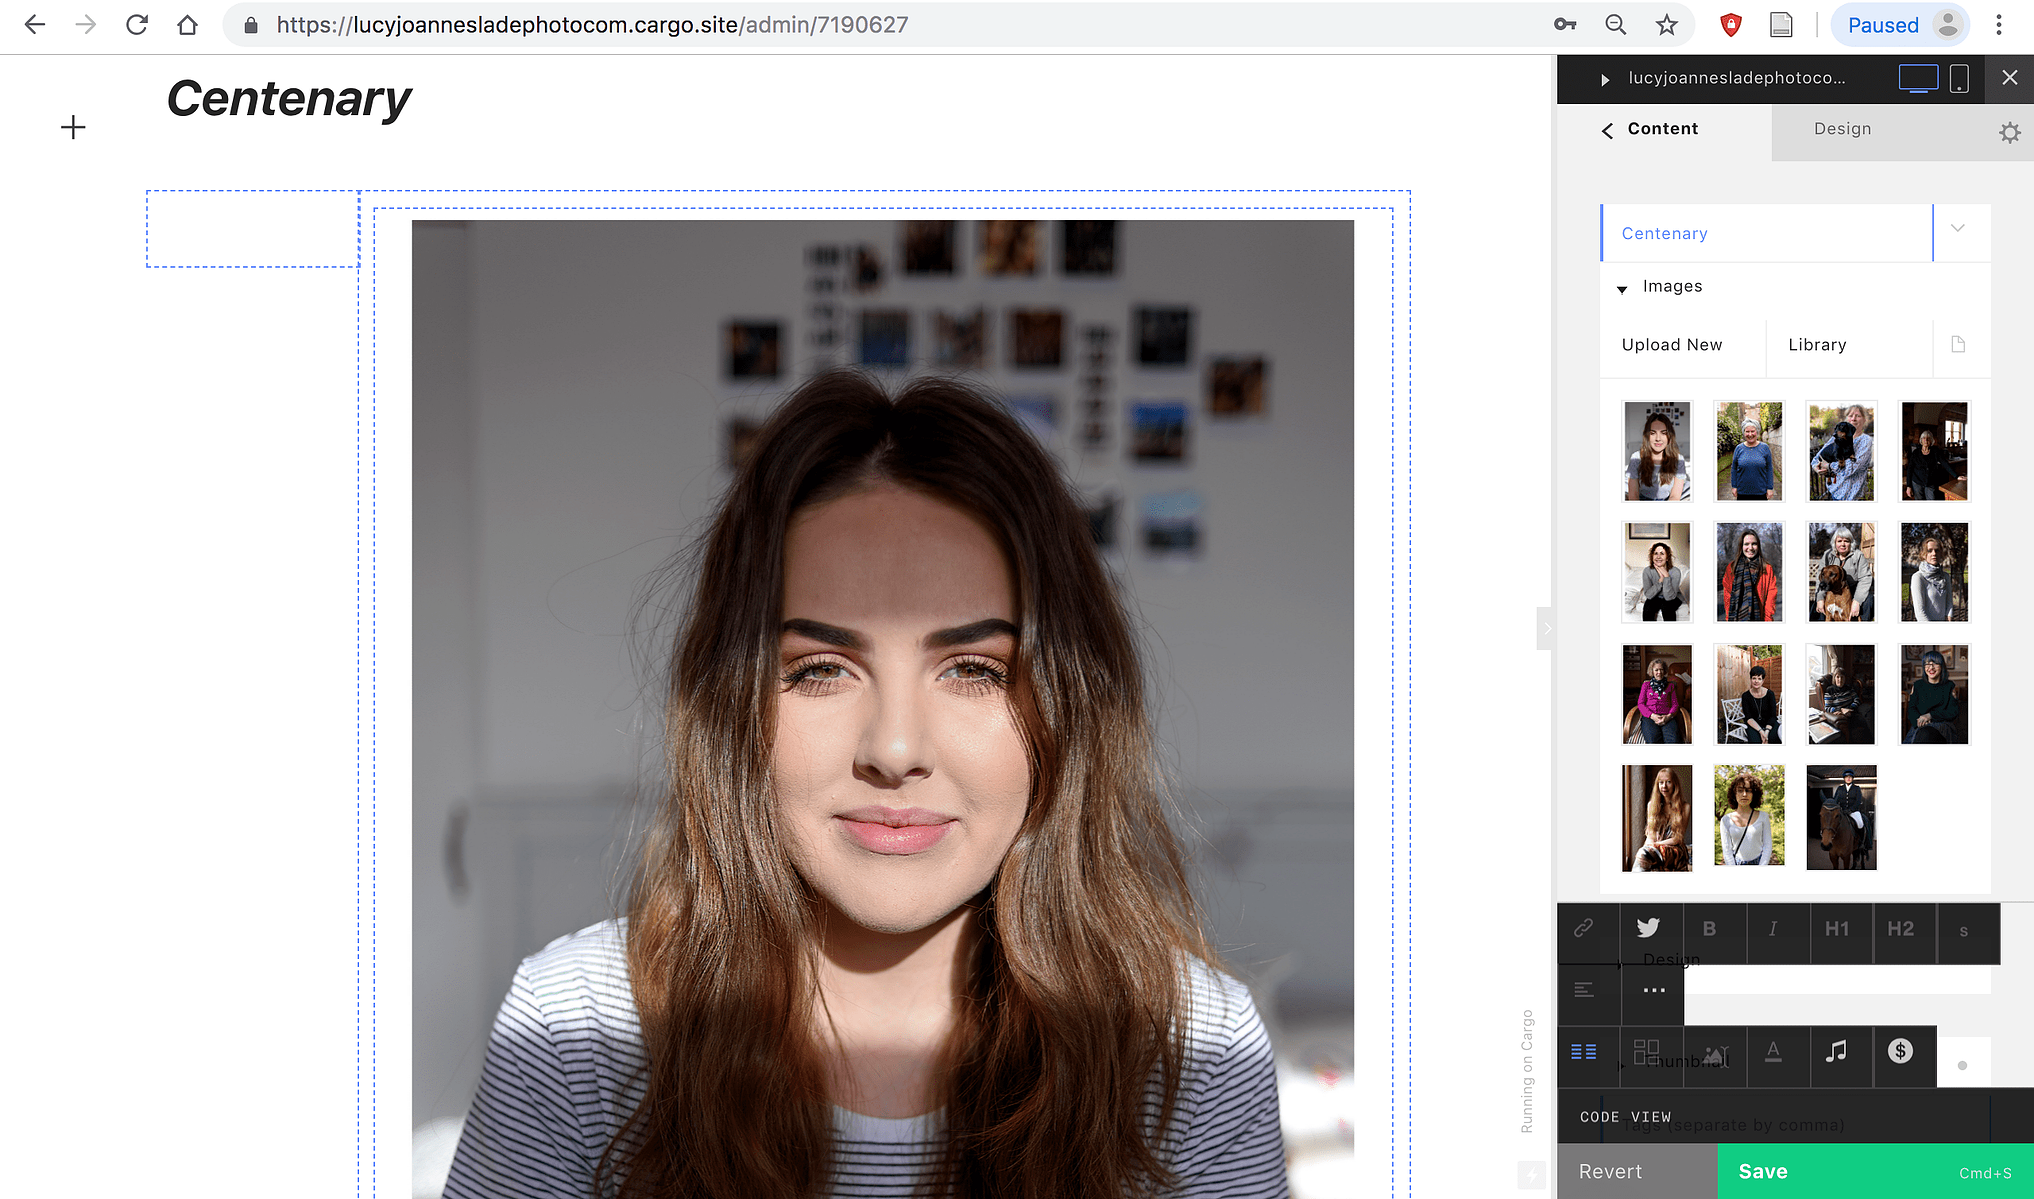Open the image Library

[x=1817, y=345]
